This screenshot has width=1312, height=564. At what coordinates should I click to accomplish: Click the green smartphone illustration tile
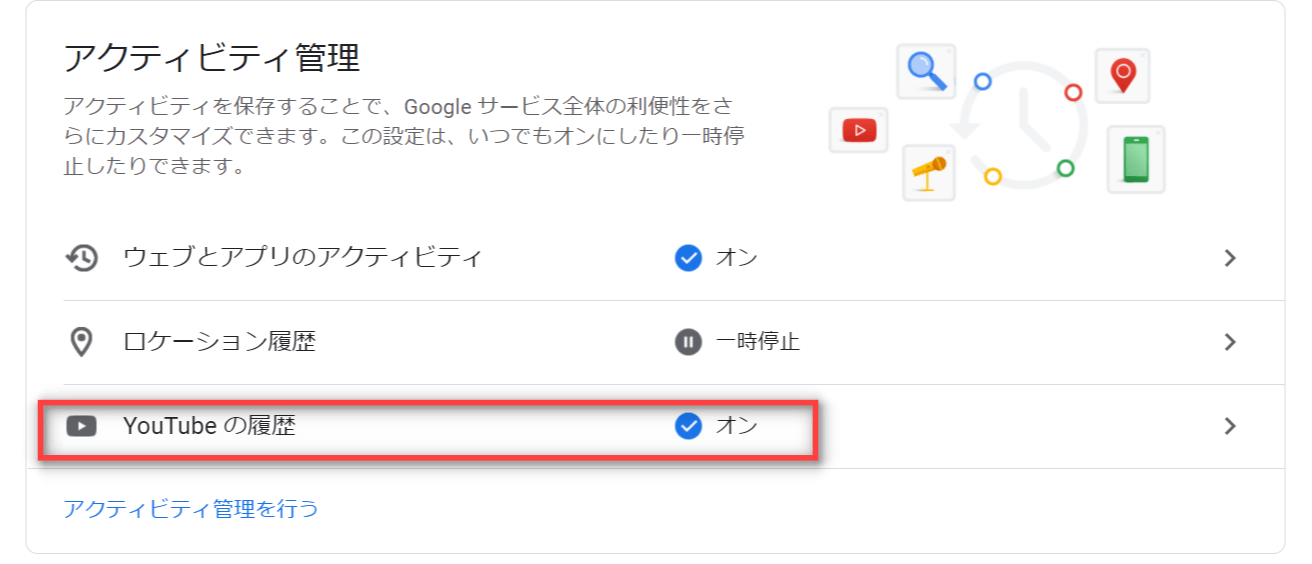[1136, 159]
